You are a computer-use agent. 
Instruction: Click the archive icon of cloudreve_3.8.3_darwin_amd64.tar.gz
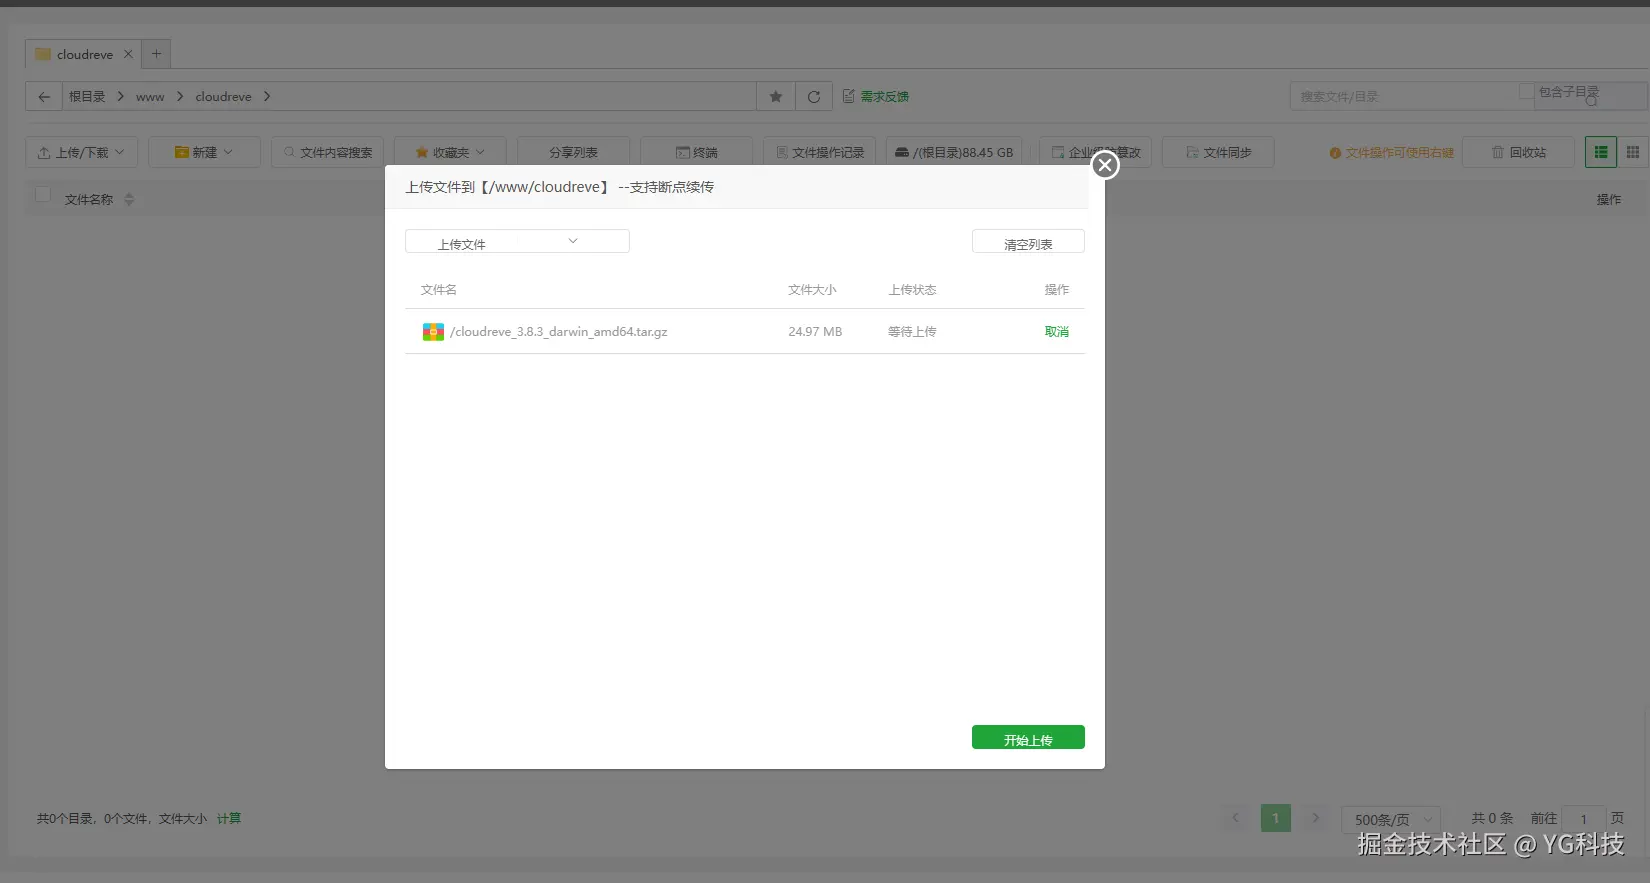(433, 332)
